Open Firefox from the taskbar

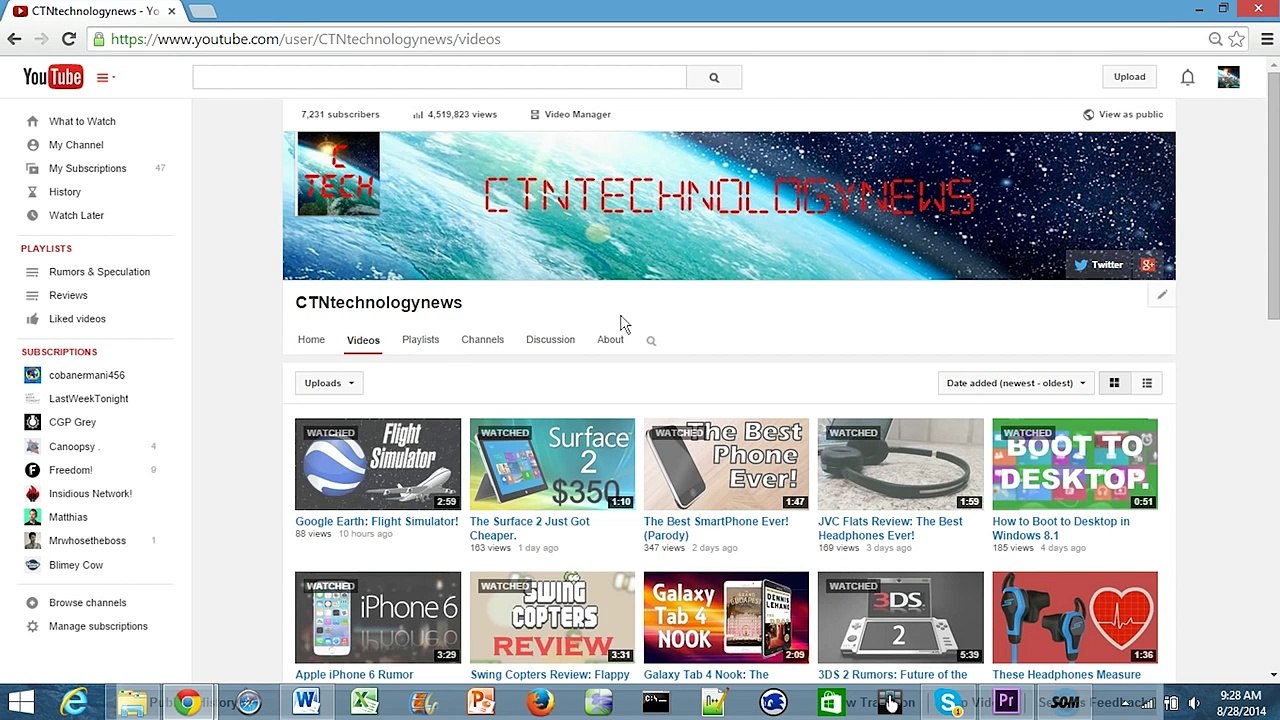pos(540,702)
